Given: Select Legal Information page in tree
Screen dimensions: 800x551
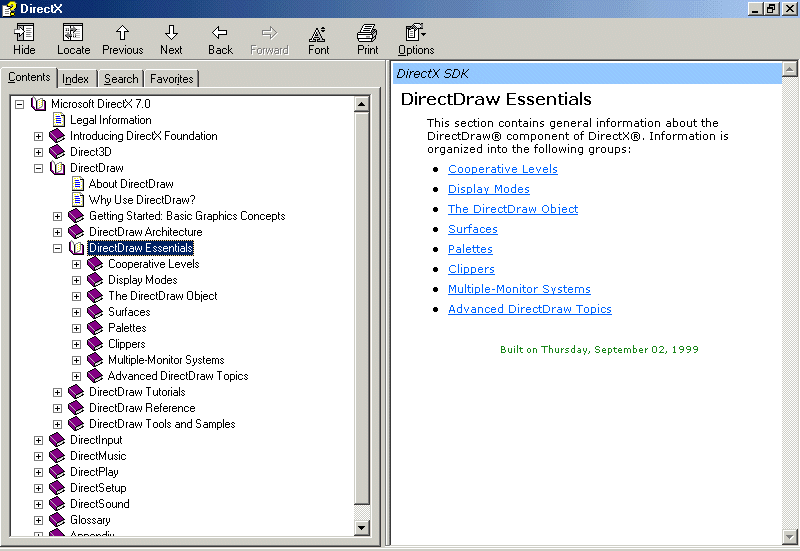Looking at the screenshot, I should coord(110,120).
